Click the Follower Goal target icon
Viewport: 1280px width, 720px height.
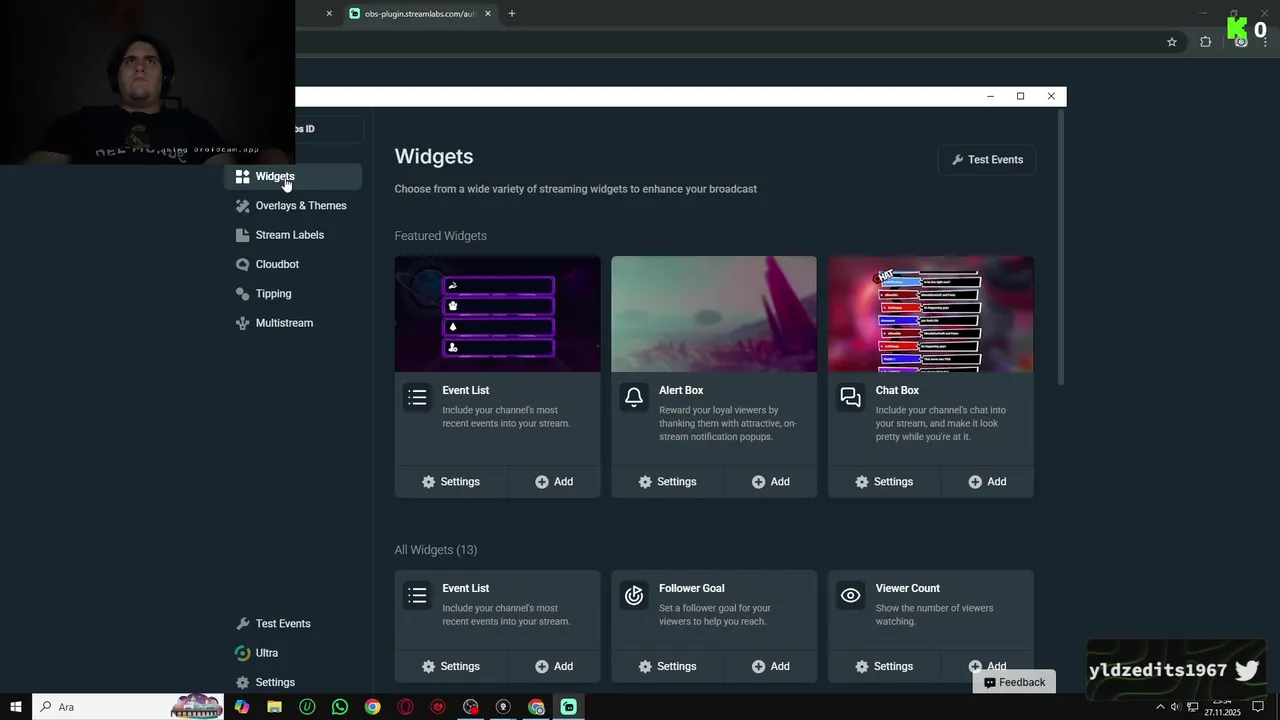pyautogui.click(x=634, y=596)
